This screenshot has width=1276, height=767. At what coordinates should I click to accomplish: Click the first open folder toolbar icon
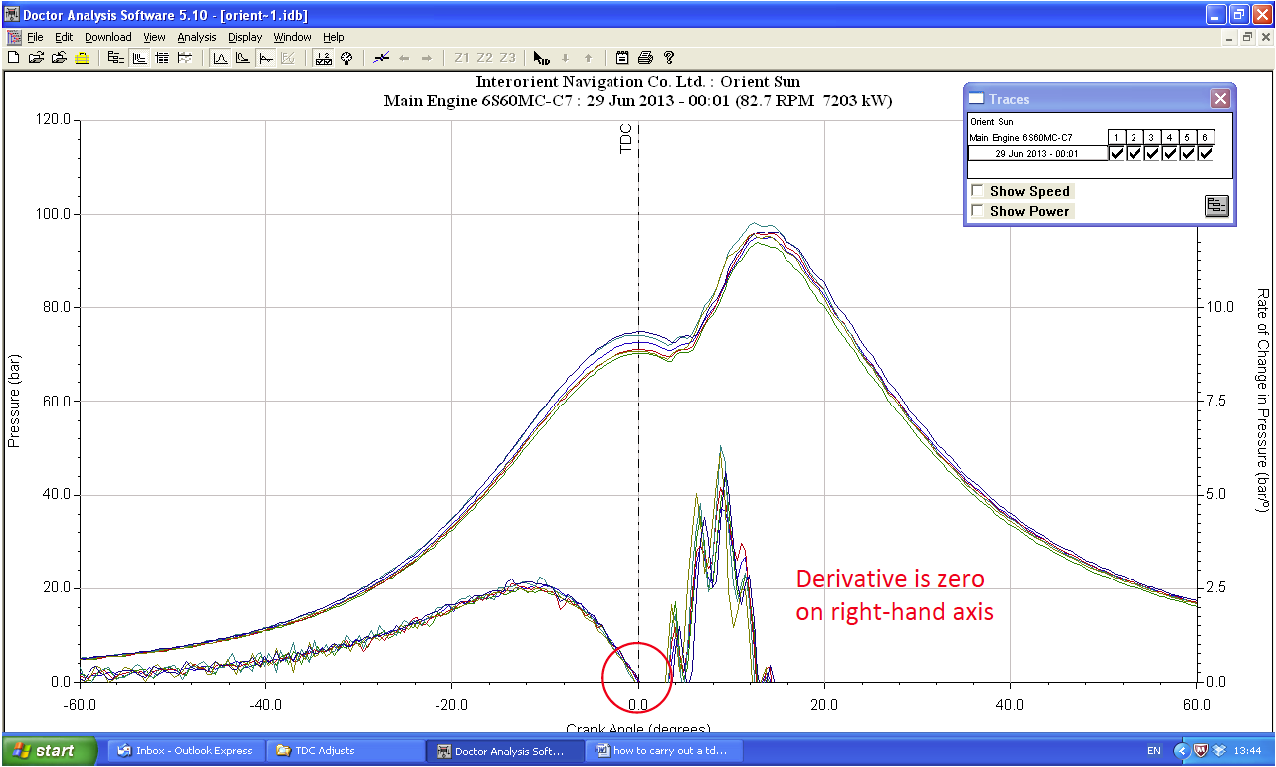(36, 58)
